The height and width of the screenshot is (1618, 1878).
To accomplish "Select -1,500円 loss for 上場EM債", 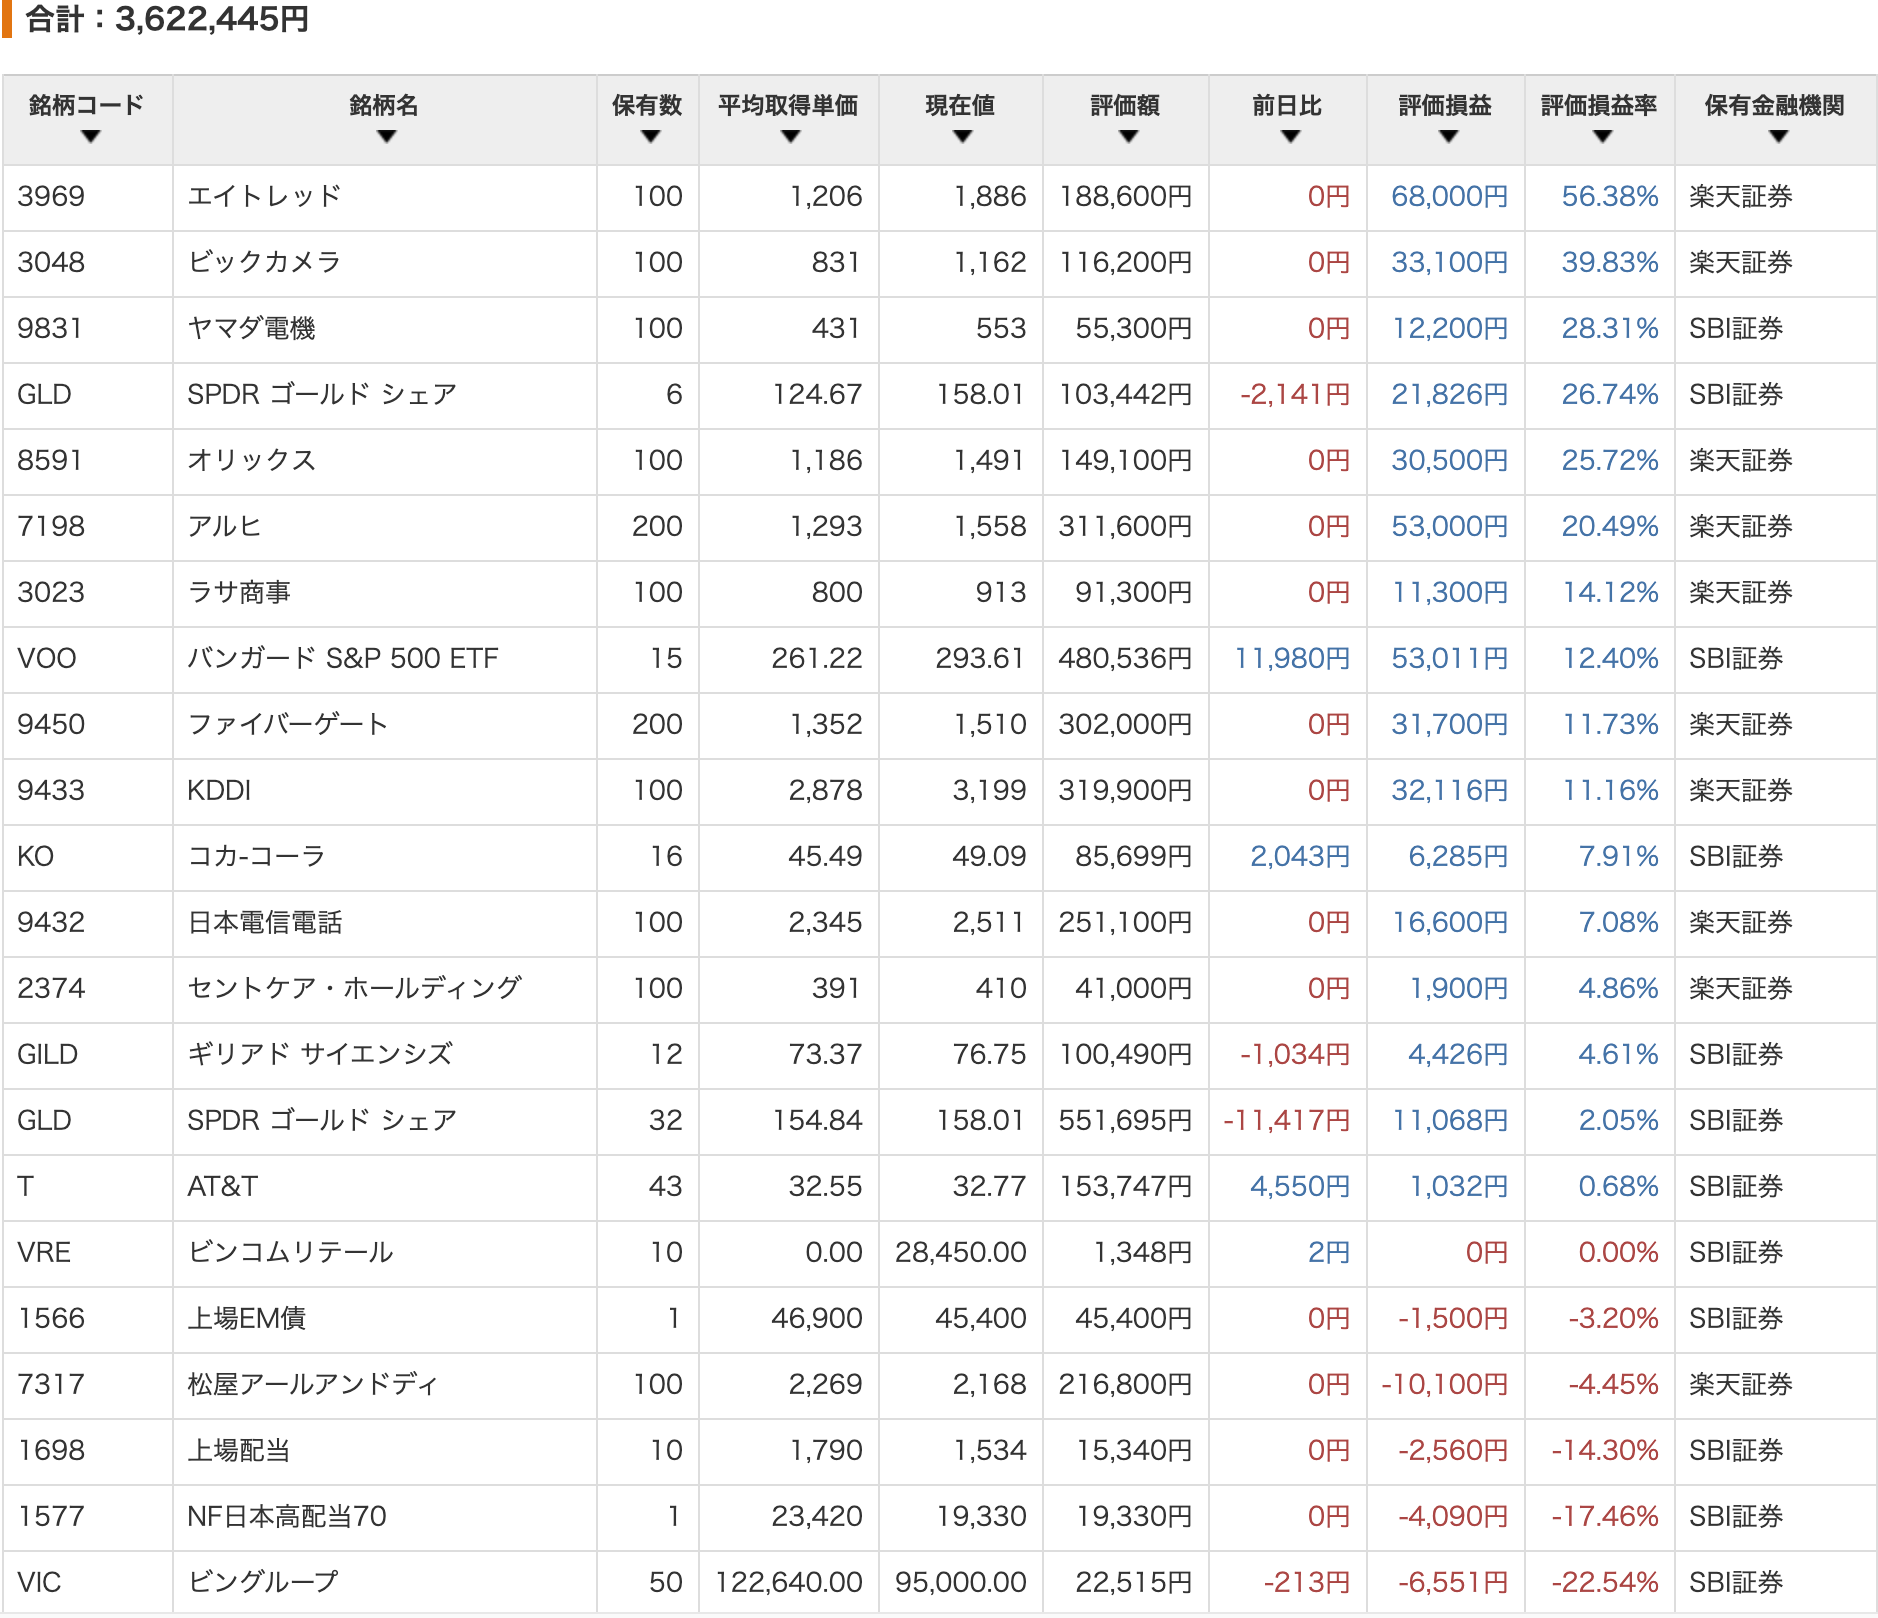I will coord(1453,1318).
